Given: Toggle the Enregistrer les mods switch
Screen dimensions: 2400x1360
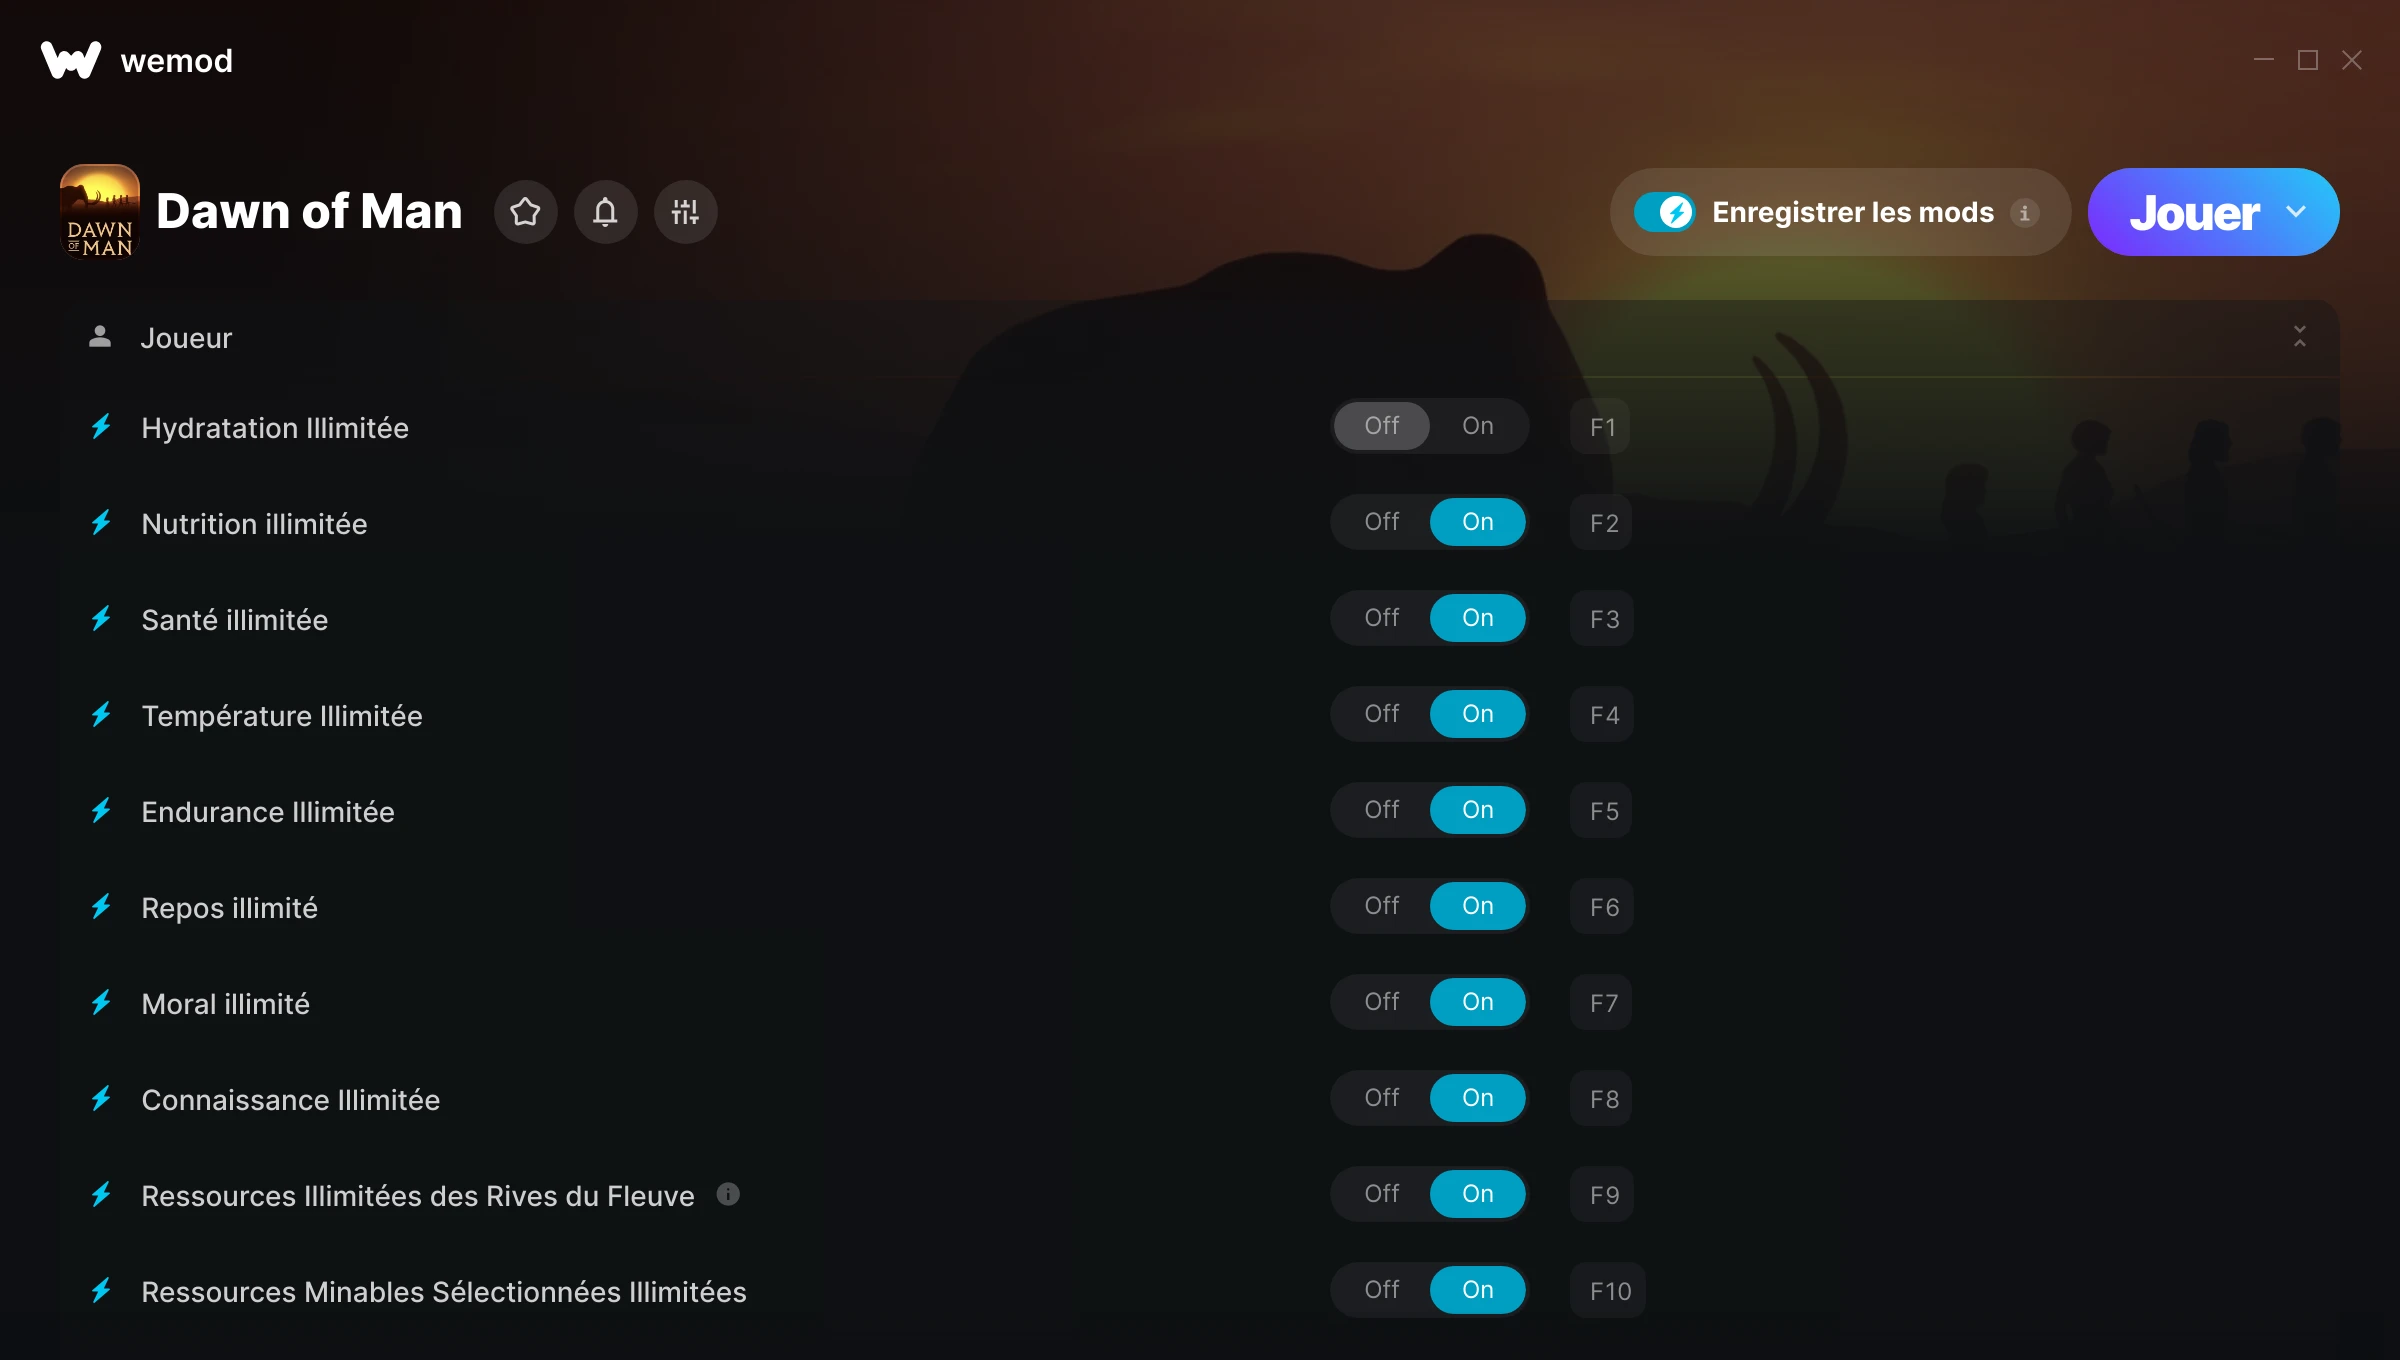Looking at the screenshot, I should pos(1665,212).
